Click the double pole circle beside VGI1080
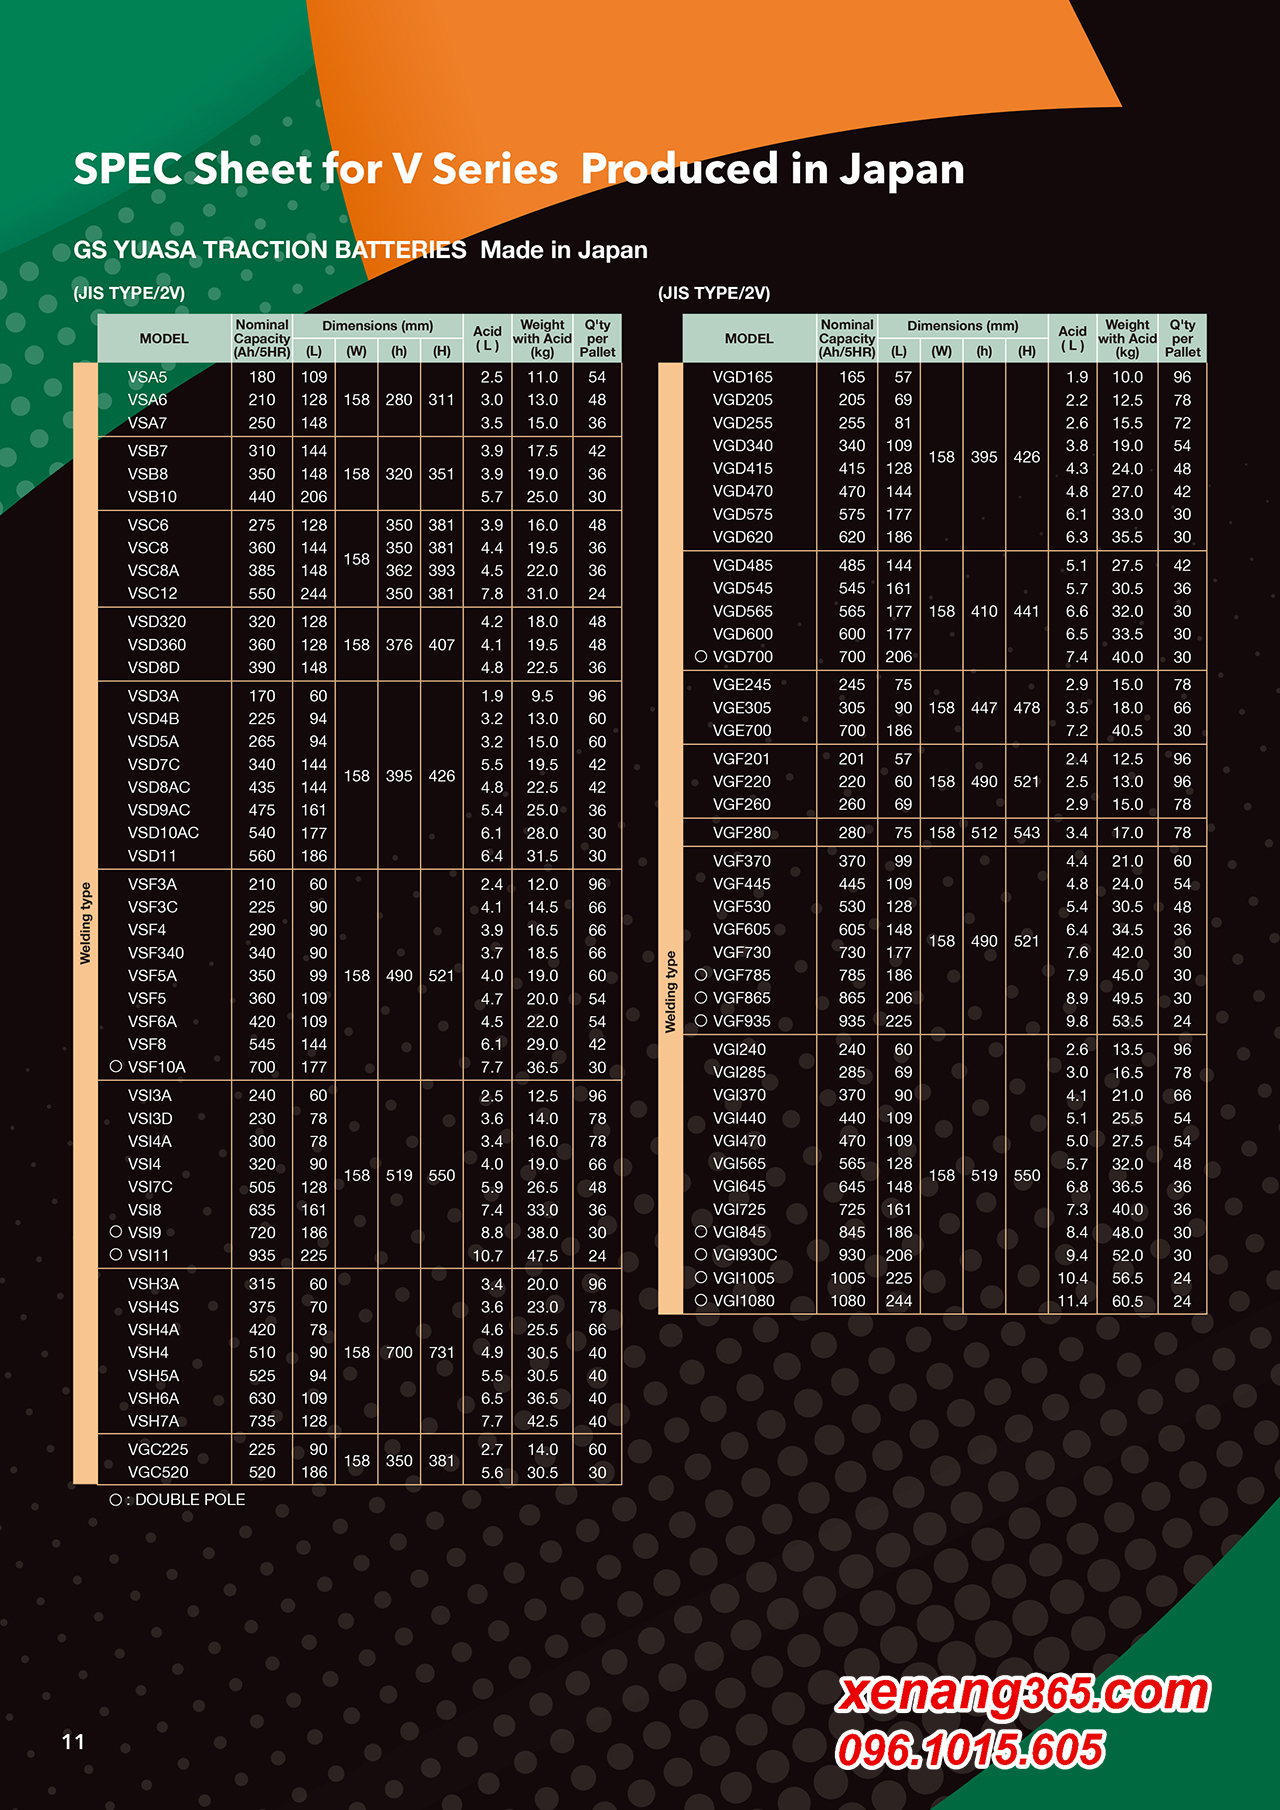This screenshot has height=1810, width=1280. pyautogui.click(x=701, y=1301)
